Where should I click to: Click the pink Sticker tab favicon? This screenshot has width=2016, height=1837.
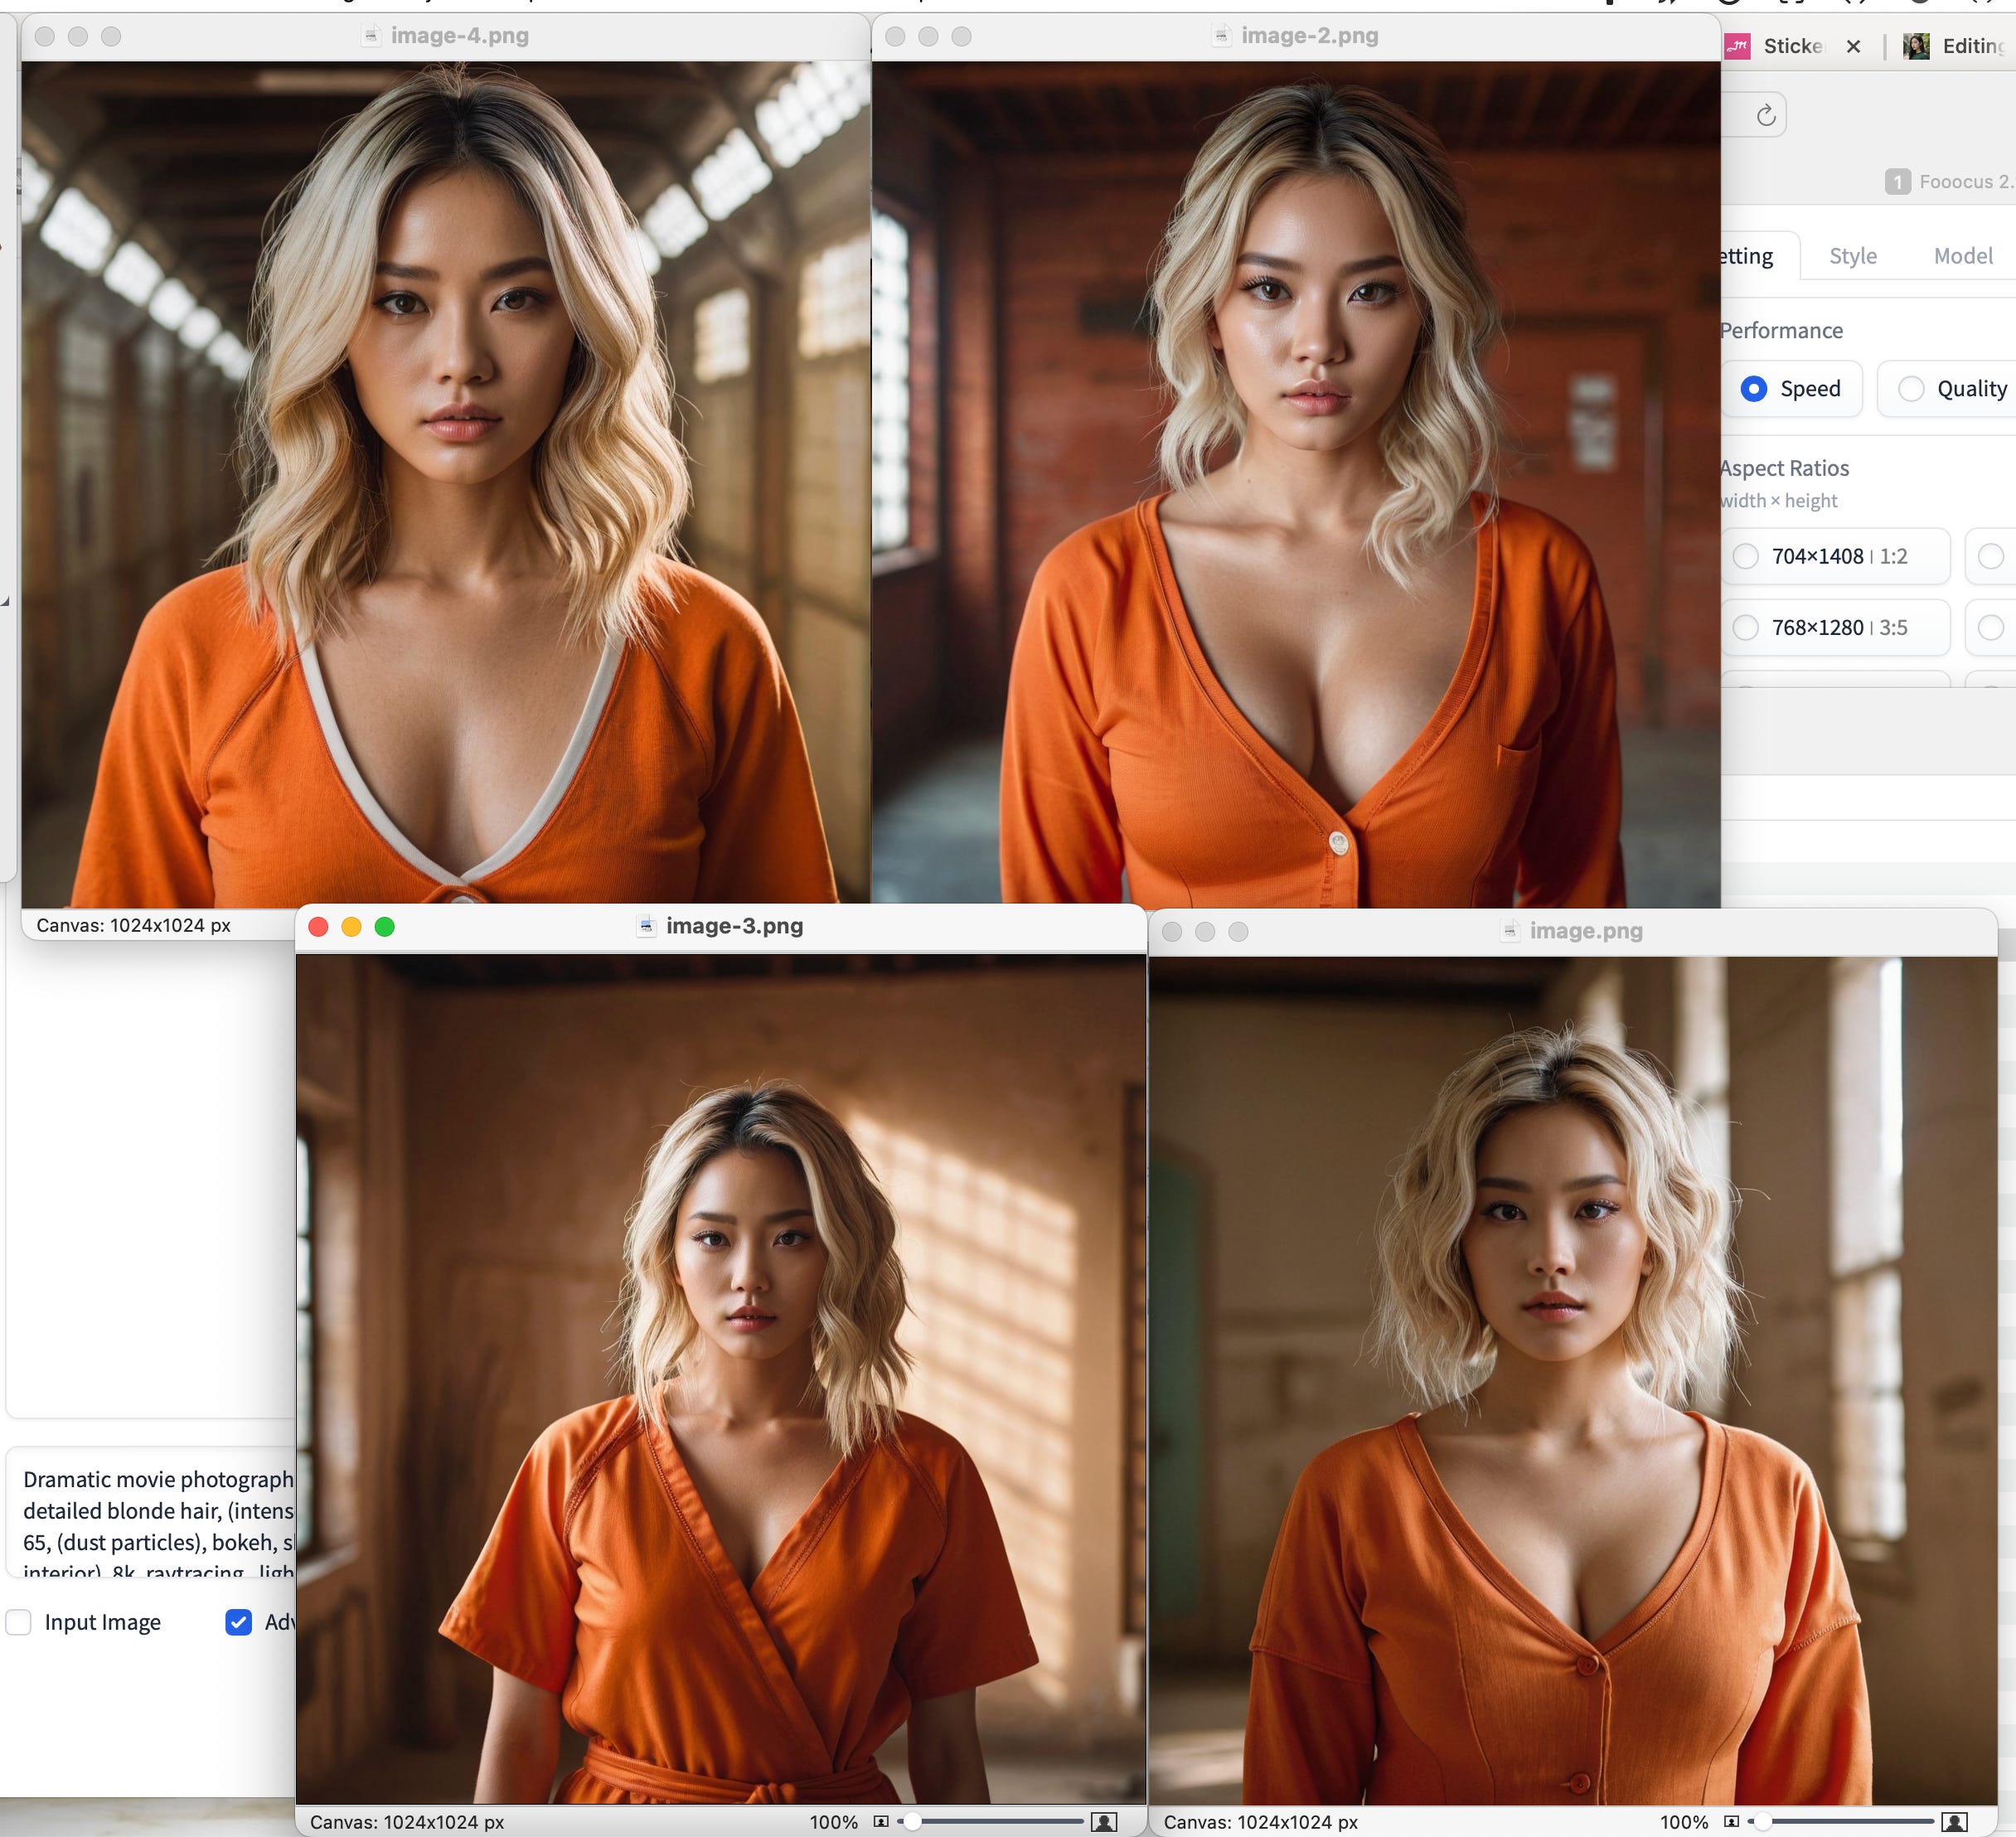click(1738, 46)
